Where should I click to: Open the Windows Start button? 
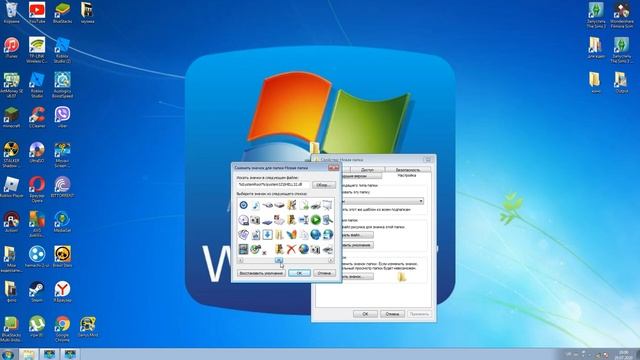coord(8,354)
